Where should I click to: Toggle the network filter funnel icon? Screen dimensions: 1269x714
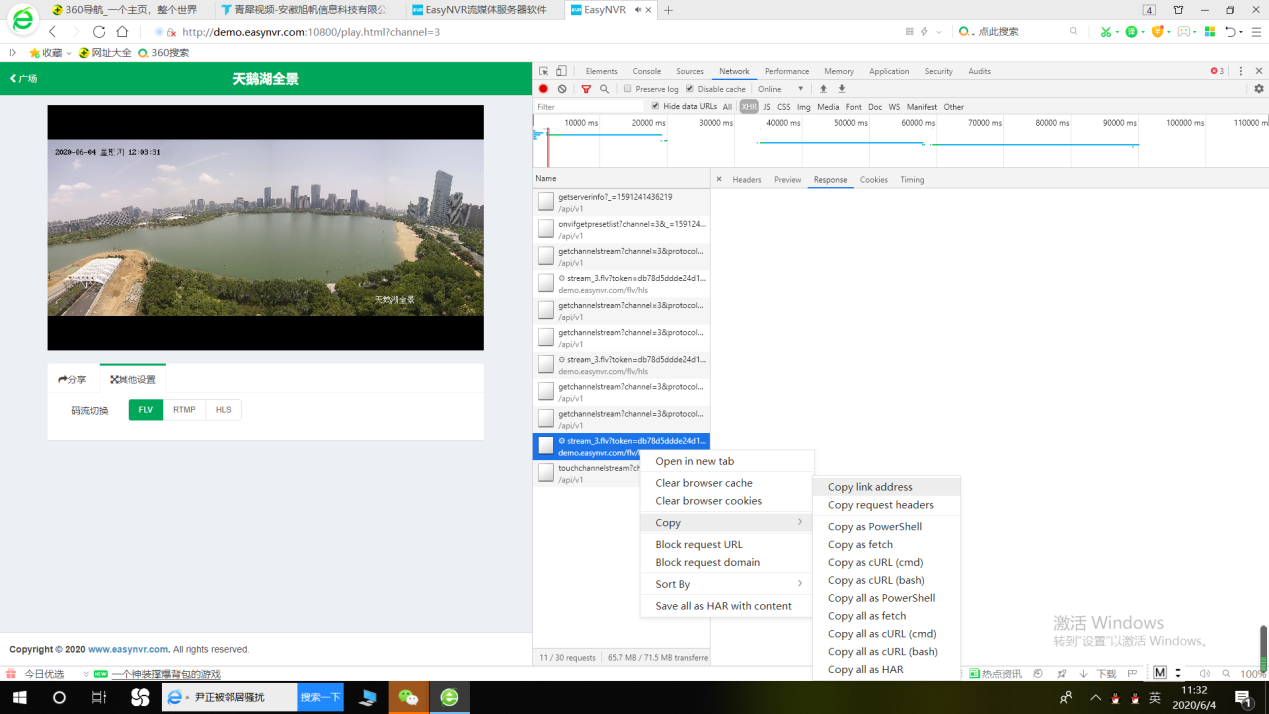[x=586, y=89]
